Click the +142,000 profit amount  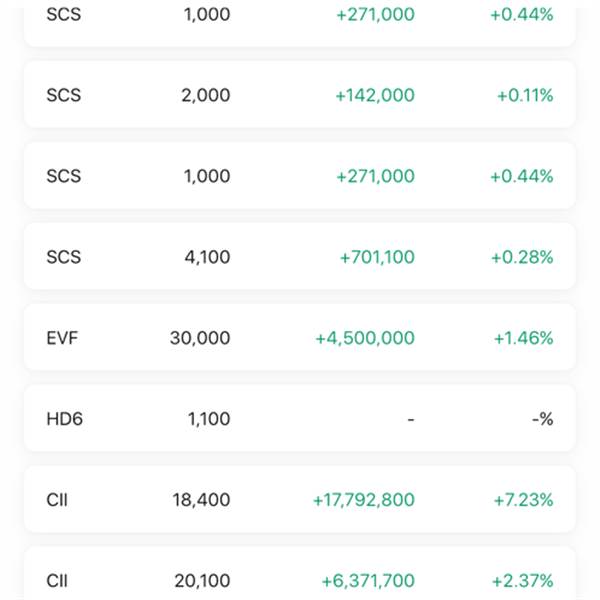[x=375, y=95]
